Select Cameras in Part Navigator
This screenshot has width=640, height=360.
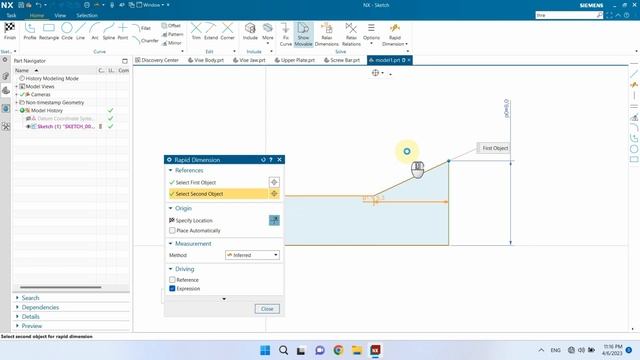(40, 94)
